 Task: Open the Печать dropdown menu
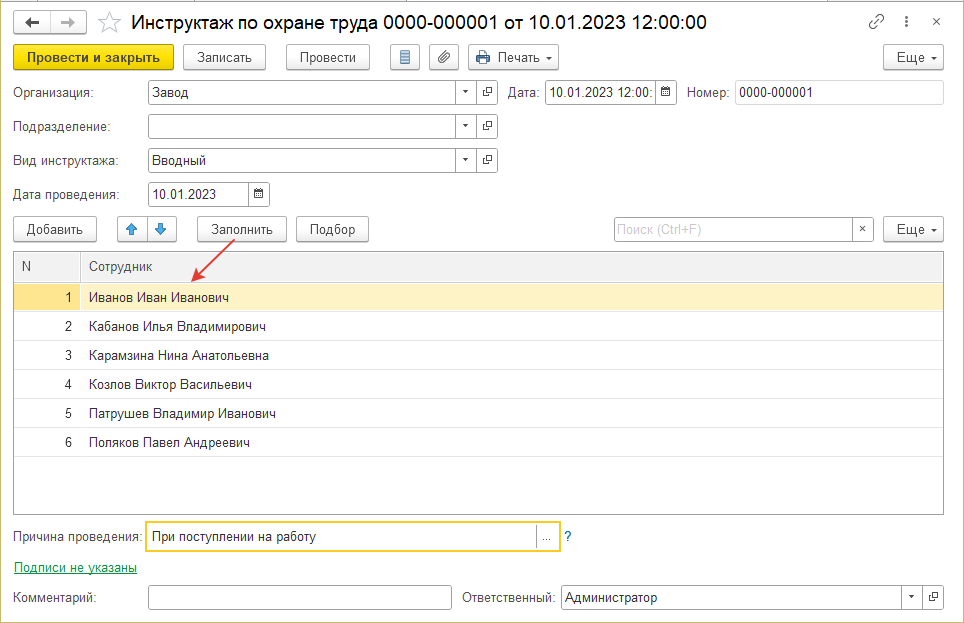click(513, 57)
